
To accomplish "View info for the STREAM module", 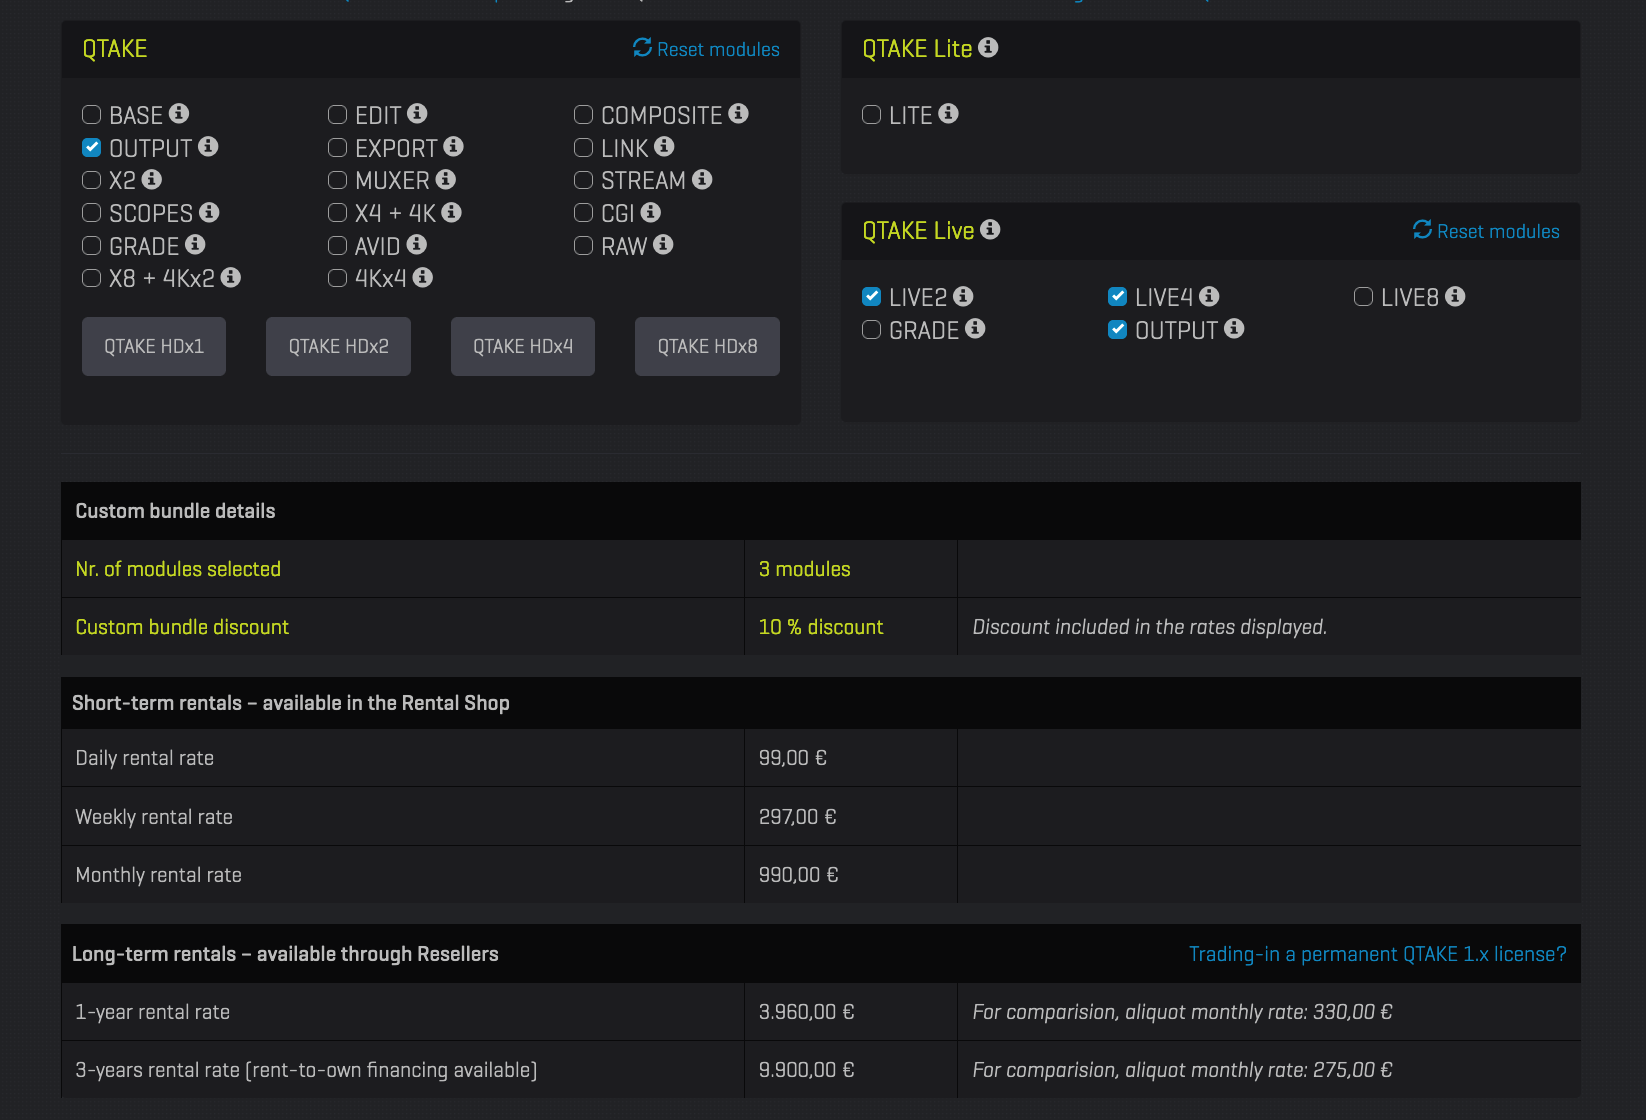I will [703, 180].
